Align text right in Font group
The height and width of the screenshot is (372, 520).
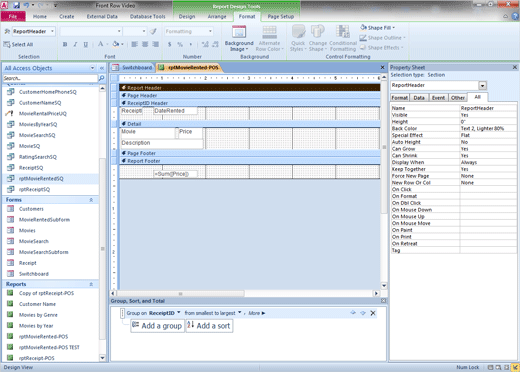pyautogui.click(x=156, y=44)
